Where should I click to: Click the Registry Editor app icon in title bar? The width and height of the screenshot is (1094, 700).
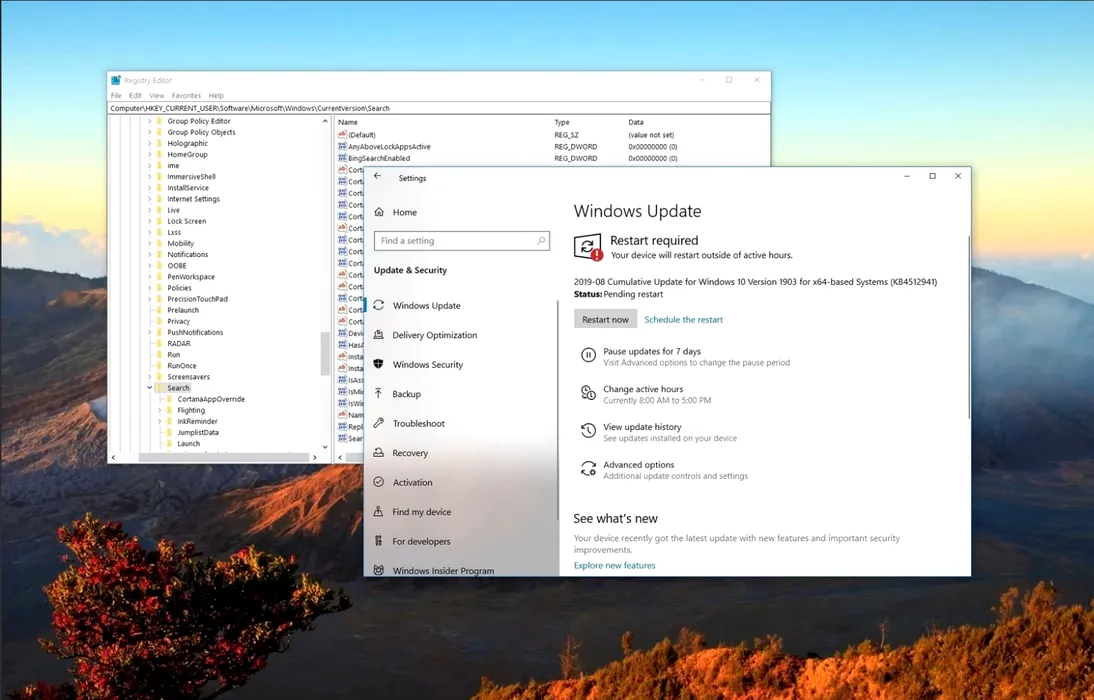116,80
